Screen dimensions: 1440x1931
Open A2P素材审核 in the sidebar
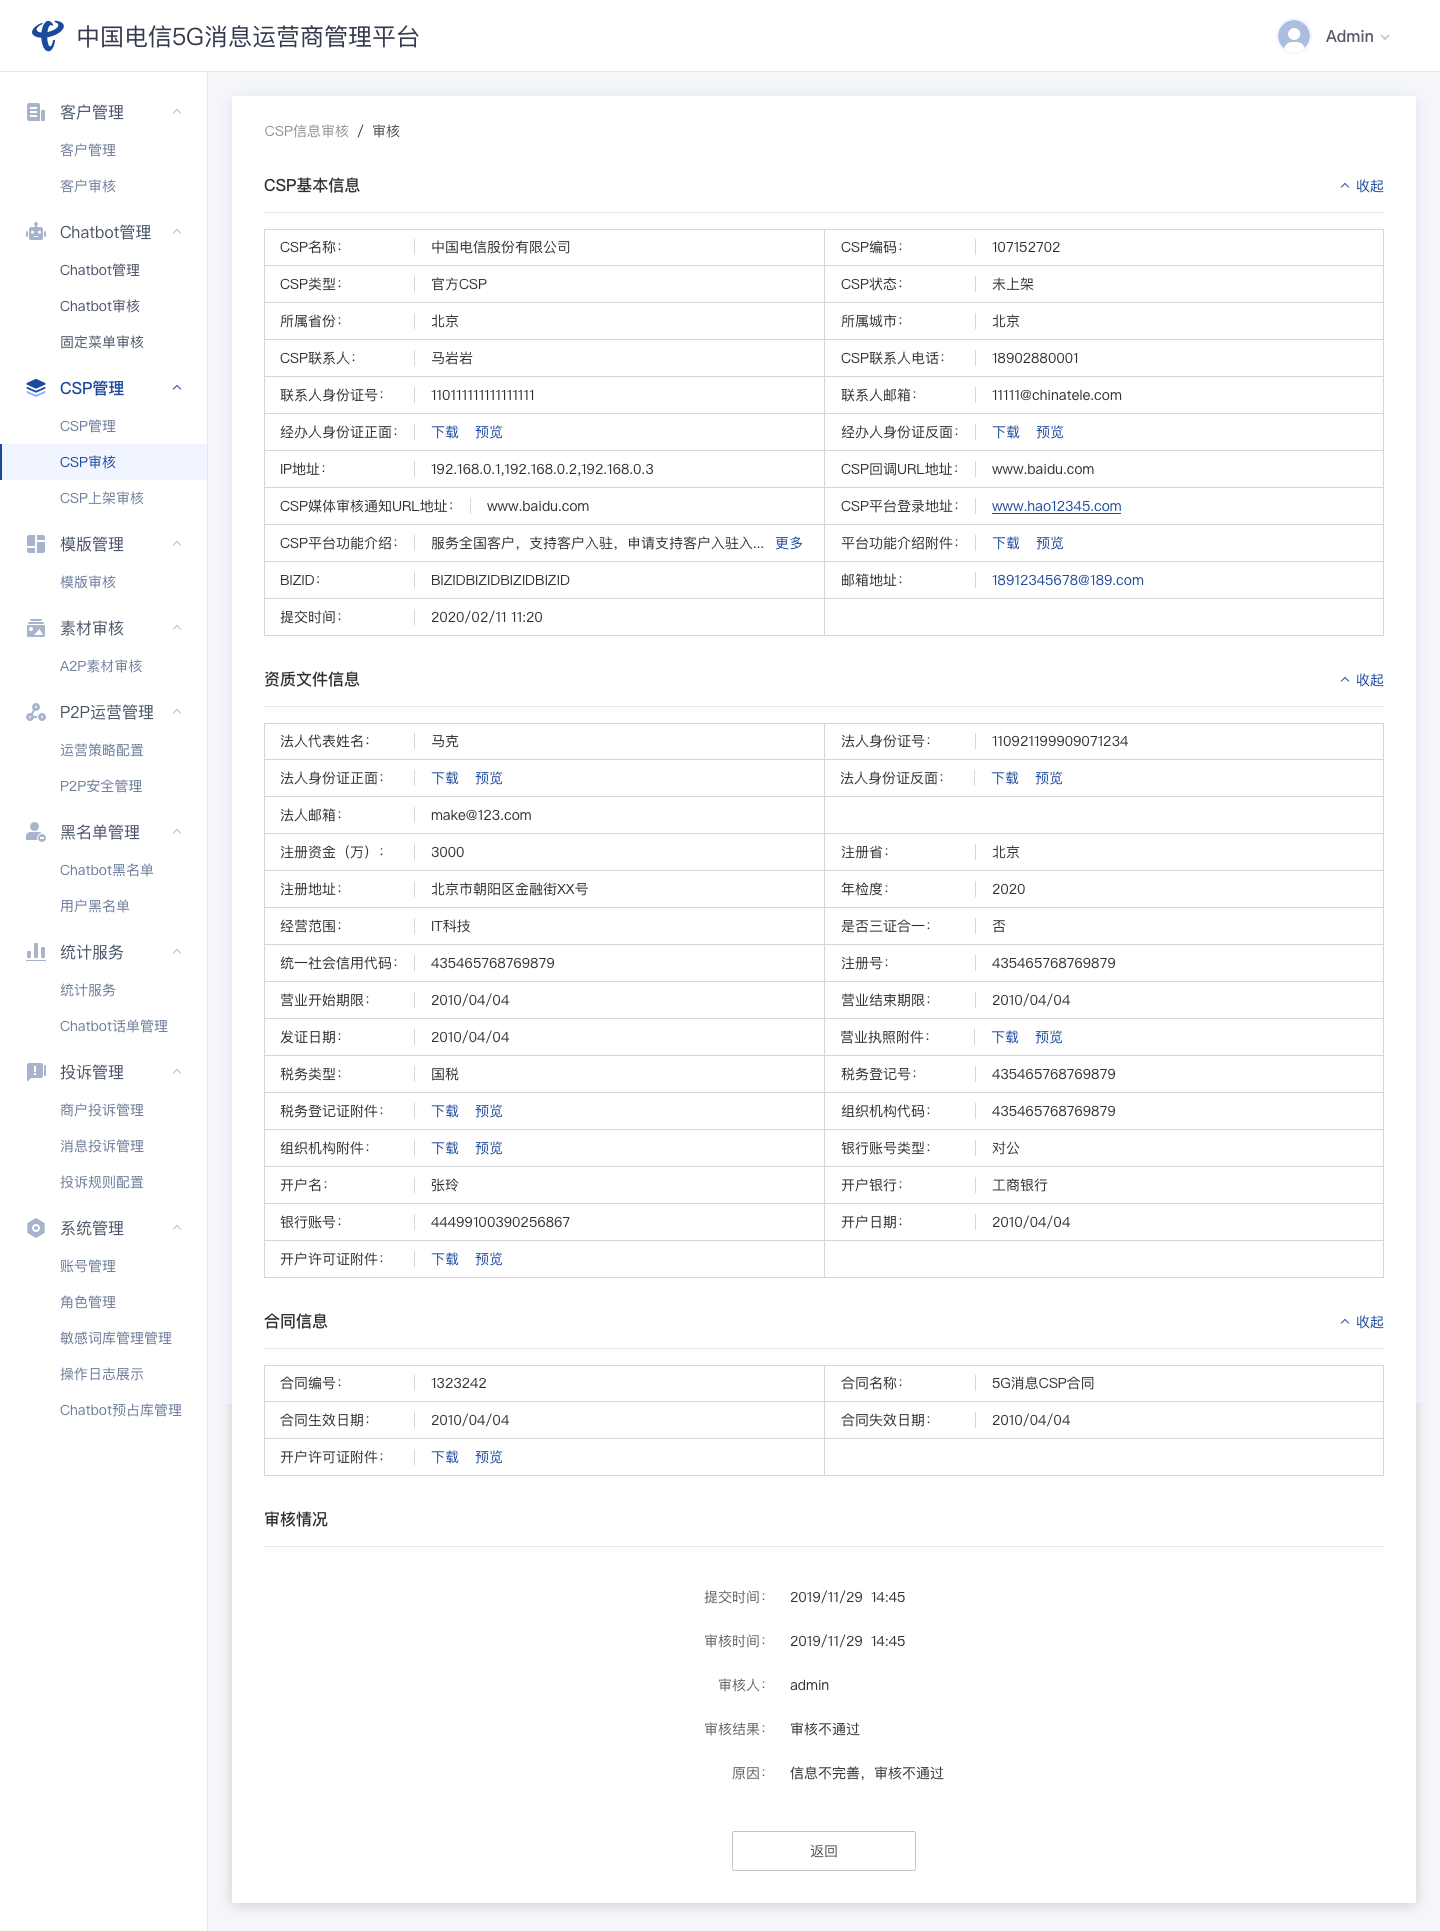101,666
